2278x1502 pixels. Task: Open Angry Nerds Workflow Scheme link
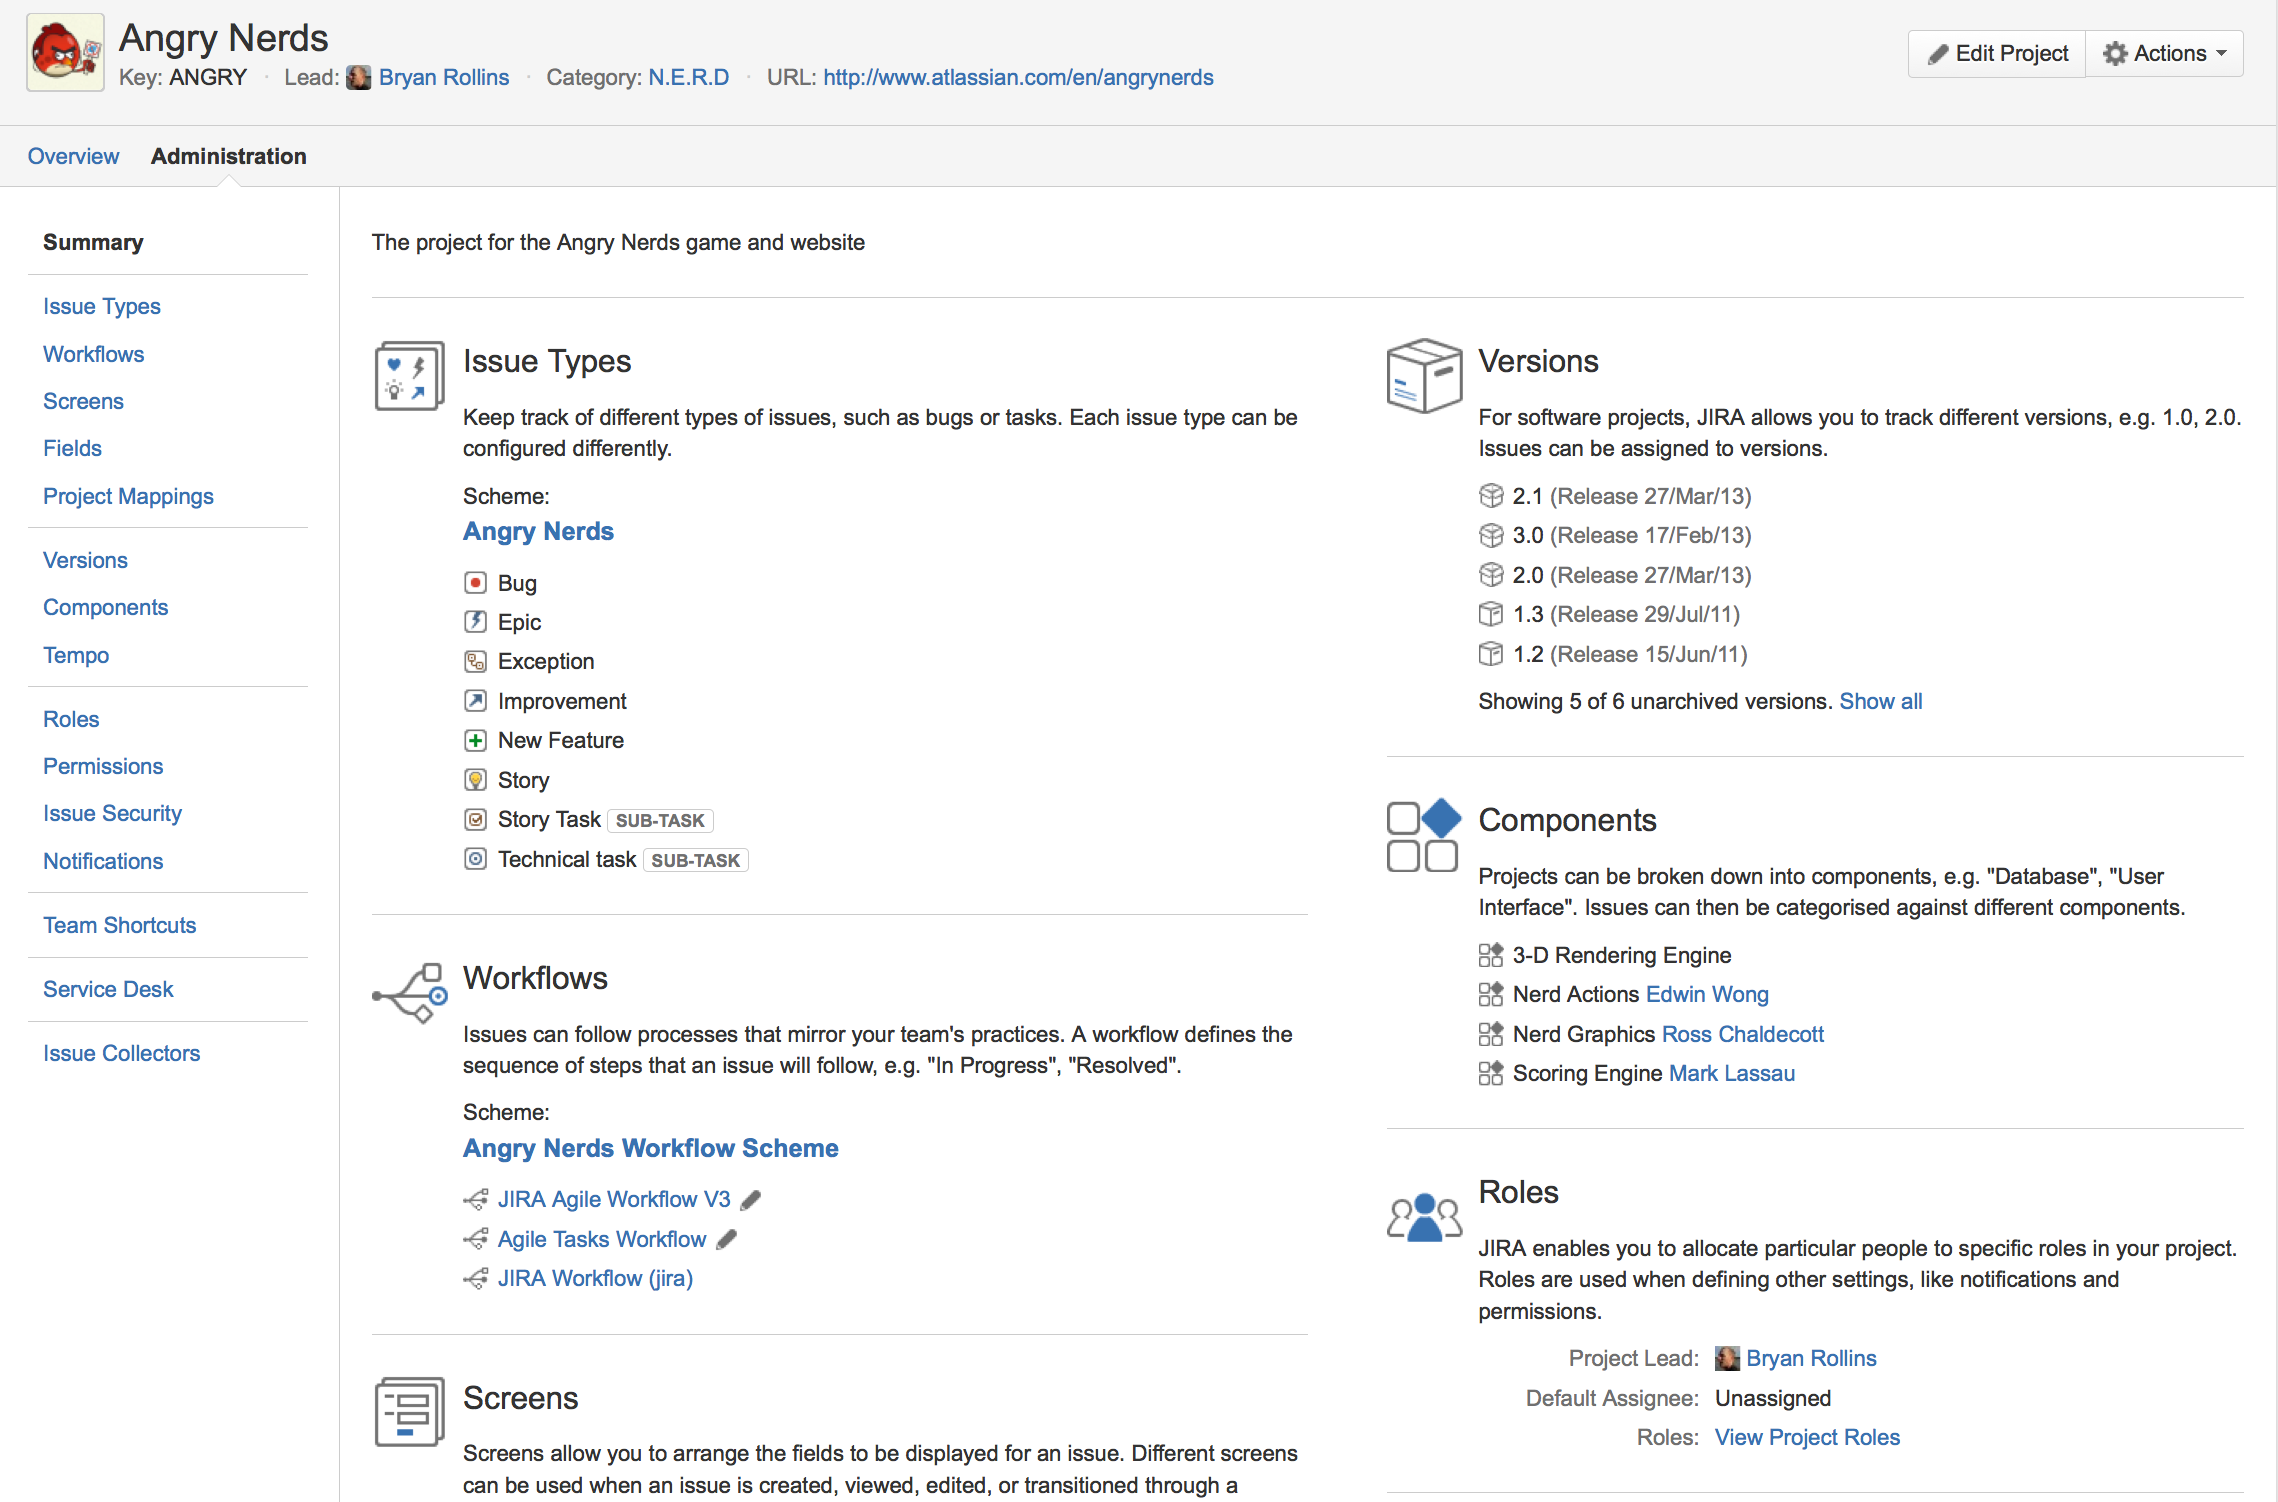(x=650, y=1148)
